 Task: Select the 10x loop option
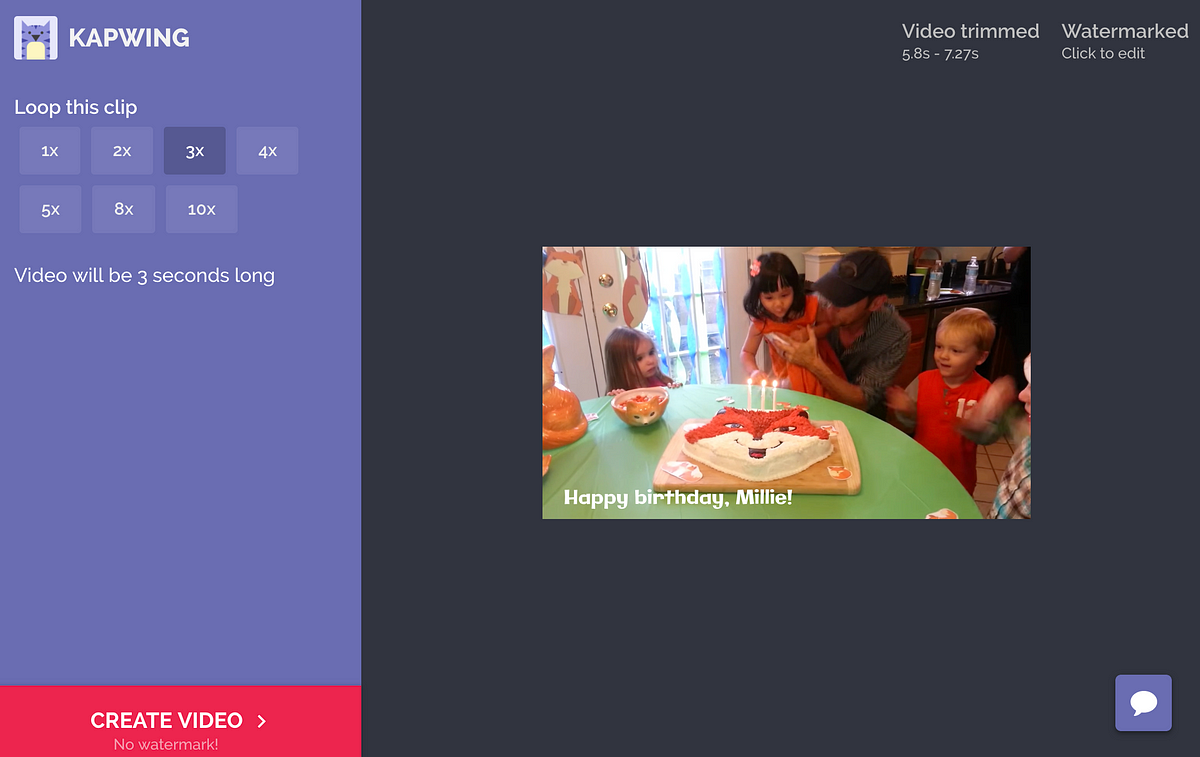[x=201, y=209]
